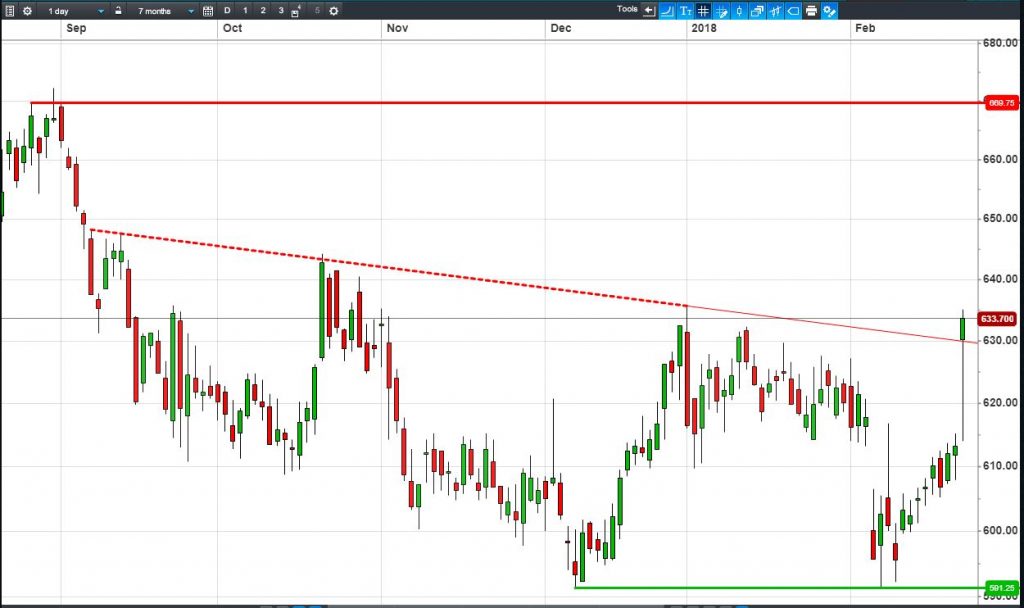
Task: Select preset number 5
Action: coord(317,10)
